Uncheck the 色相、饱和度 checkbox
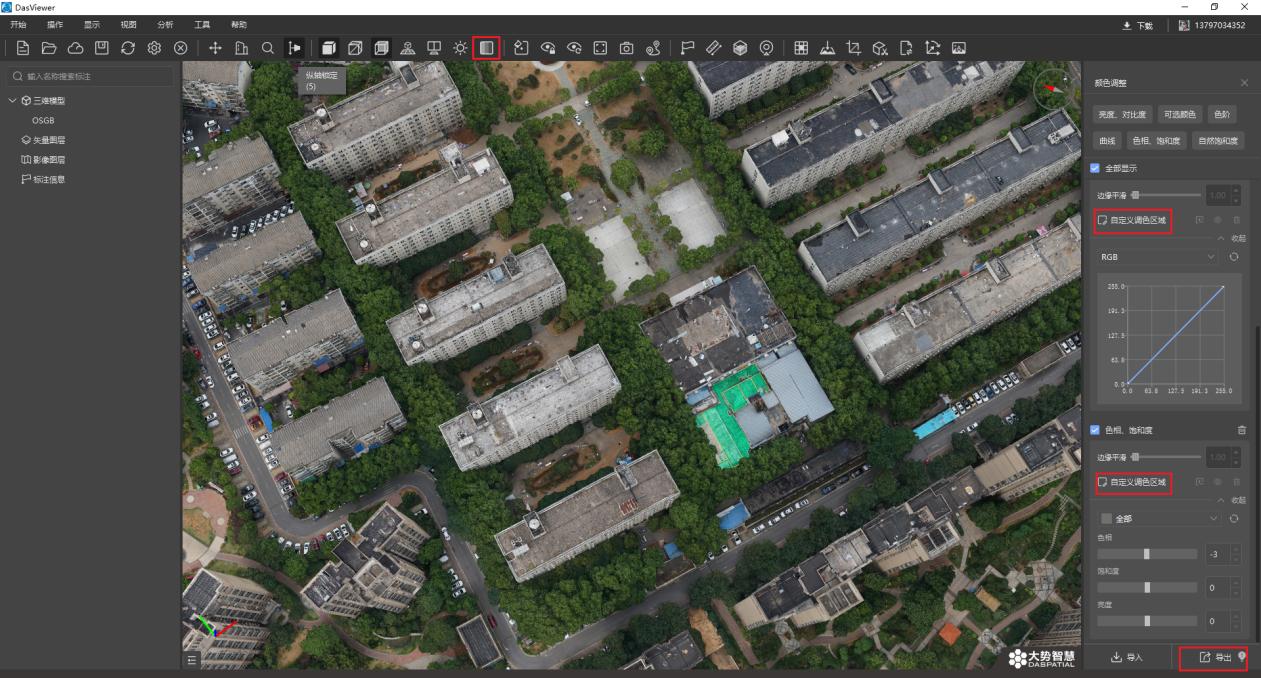This screenshot has height=678, width=1261. 1095,430
